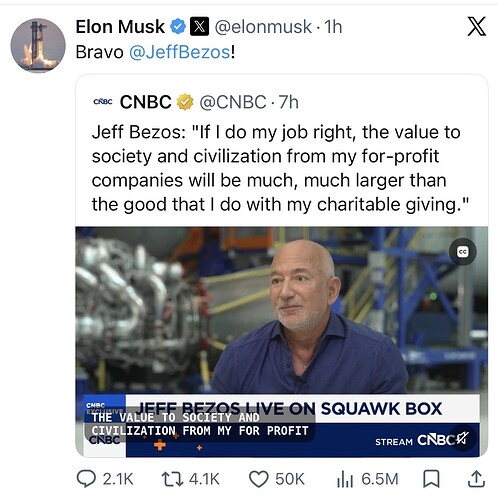The image size is (498, 500).
Task: Click the X affiliation badge beside Elon Musk
Action: [199, 26]
